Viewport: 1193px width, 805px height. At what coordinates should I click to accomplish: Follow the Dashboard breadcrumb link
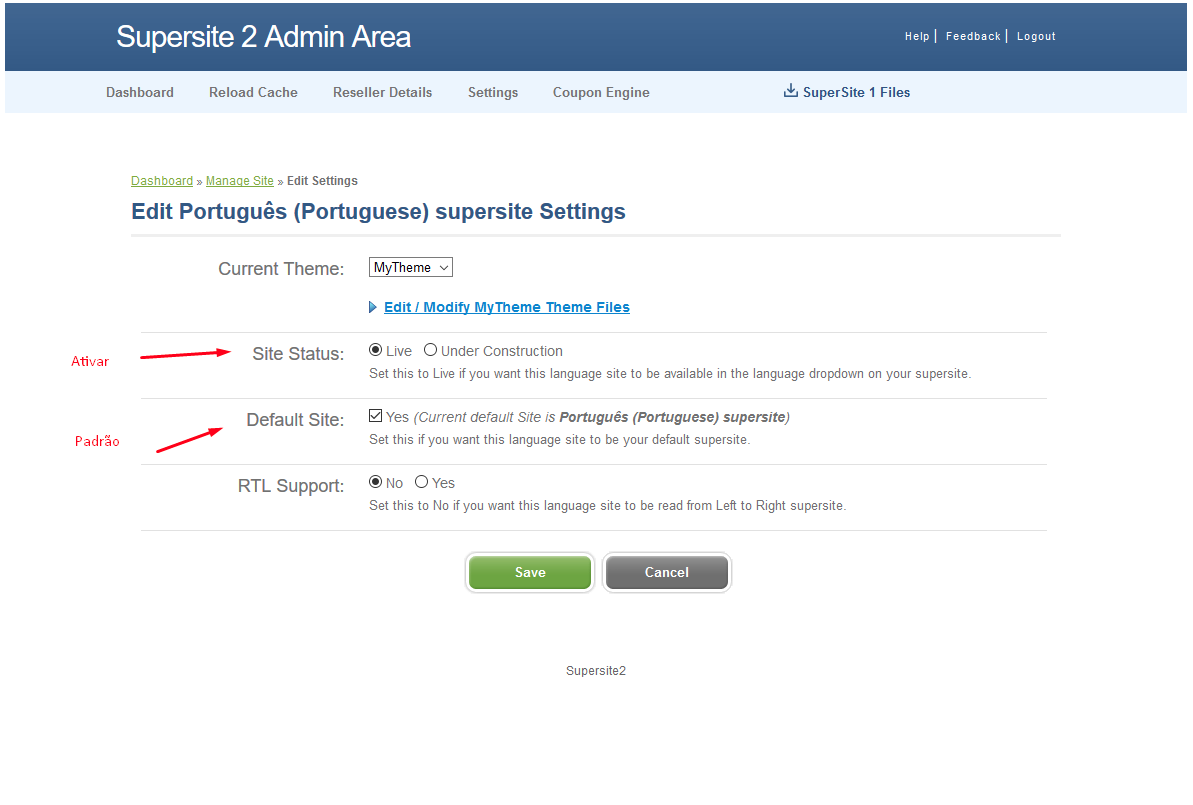(162, 181)
